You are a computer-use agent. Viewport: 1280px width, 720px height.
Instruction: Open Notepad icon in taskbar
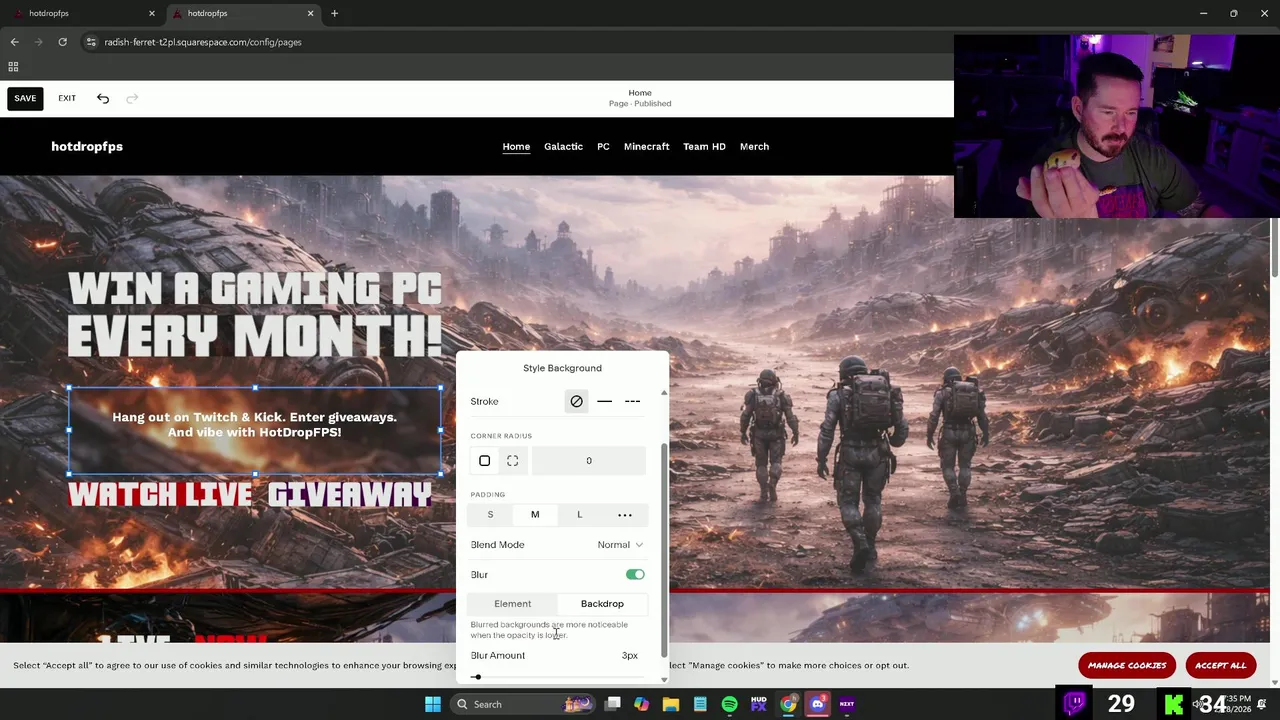click(700, 704)
